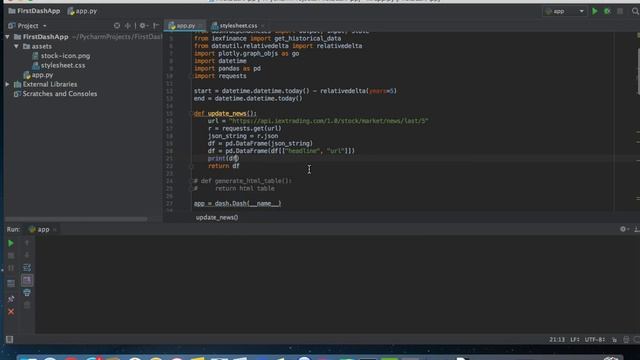
Task: Click FirstDashApp breadcrumb in navigation bar
Action: tap(34, 11)
